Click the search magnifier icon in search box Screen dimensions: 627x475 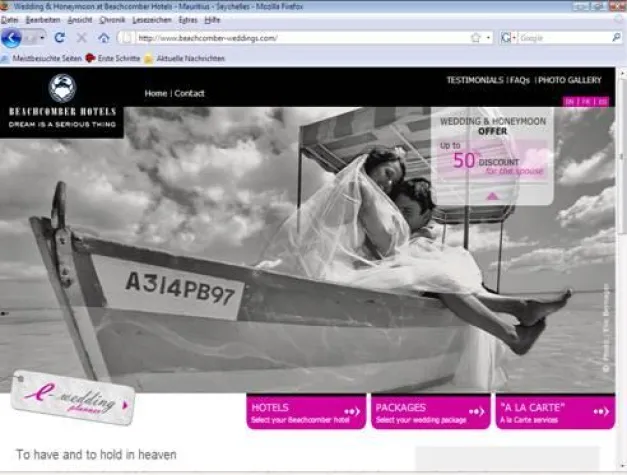point(615,38)
